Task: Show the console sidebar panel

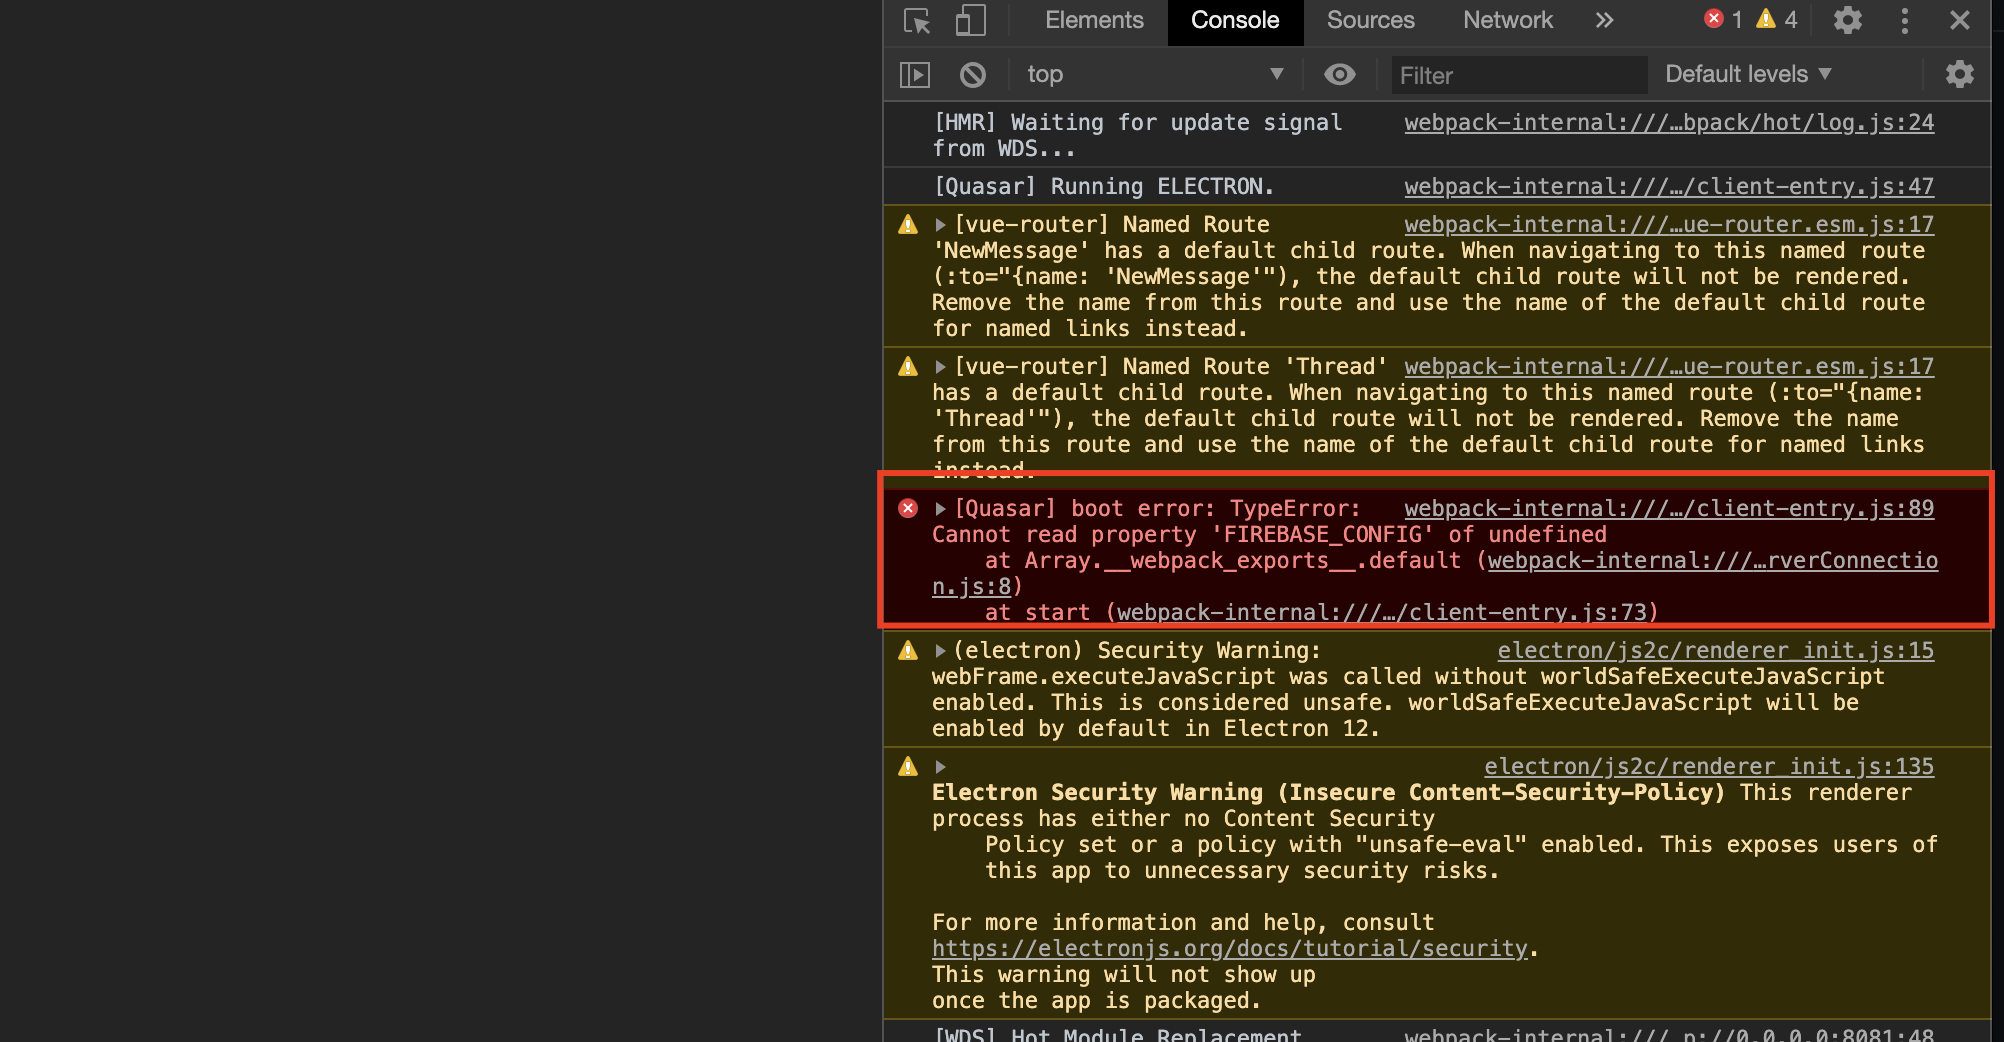Action: pyautogui.click(x=913, y=74)
